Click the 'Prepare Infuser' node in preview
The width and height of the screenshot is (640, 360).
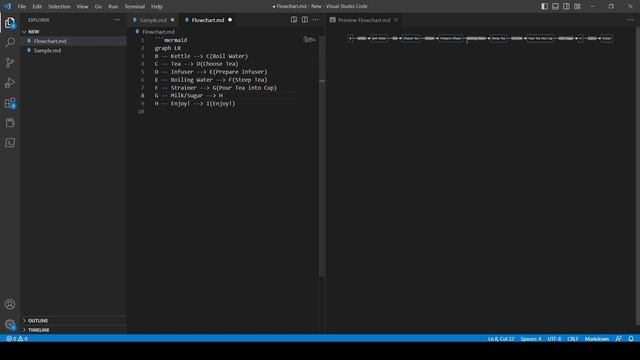point(451,38)
